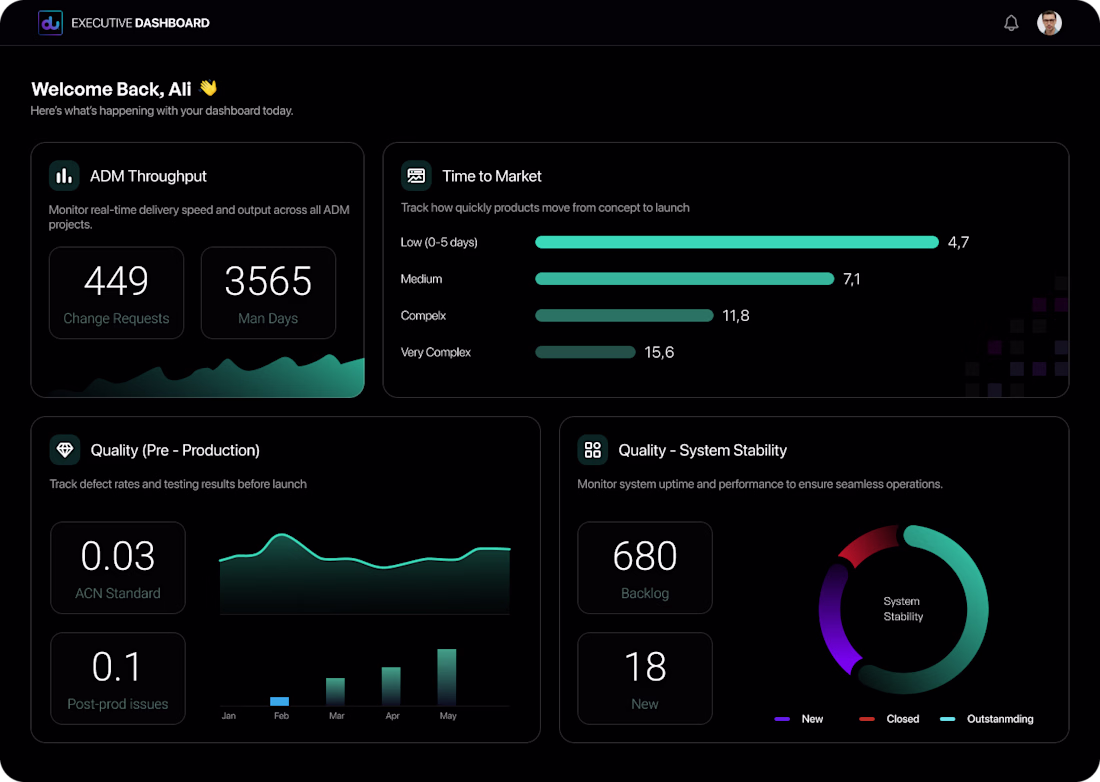
Task: Click the Quality - System Stability heading
Action: 702,450
